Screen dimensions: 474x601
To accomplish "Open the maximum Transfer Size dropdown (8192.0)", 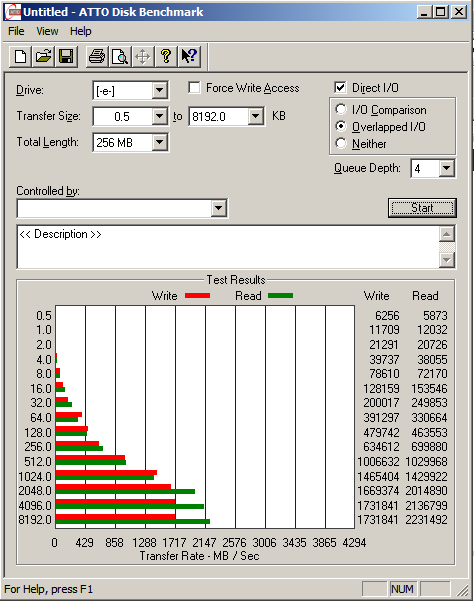I will click(x=255, y=117).
